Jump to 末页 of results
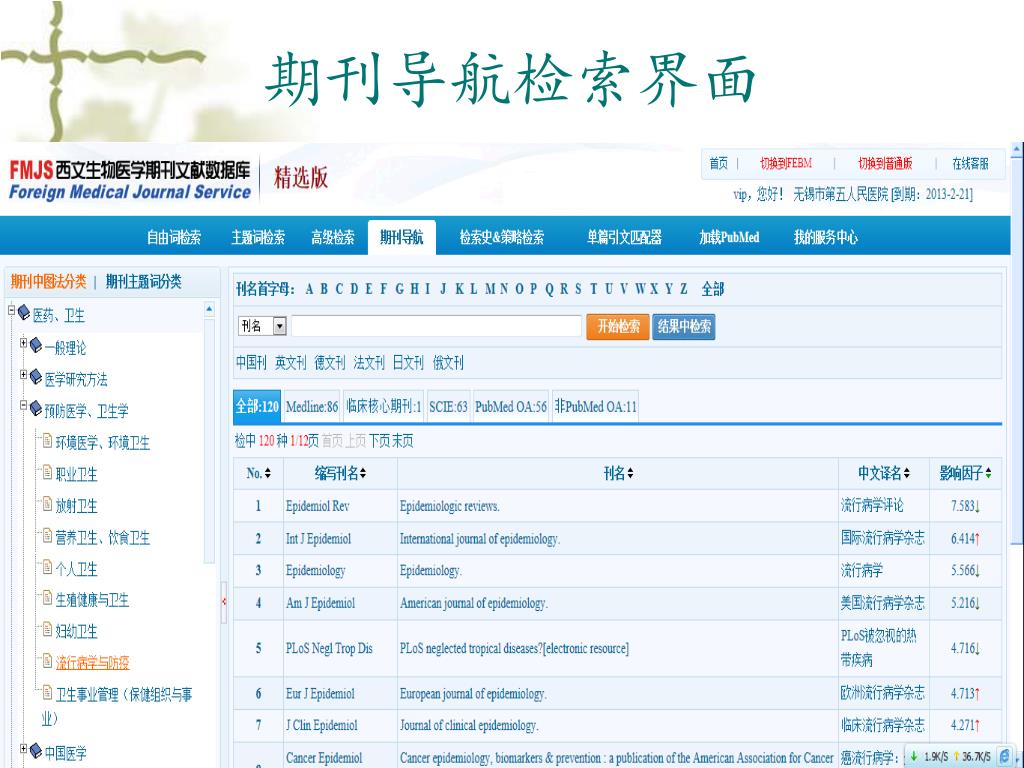Screen dimensions: 1024x768 [402, 441]
